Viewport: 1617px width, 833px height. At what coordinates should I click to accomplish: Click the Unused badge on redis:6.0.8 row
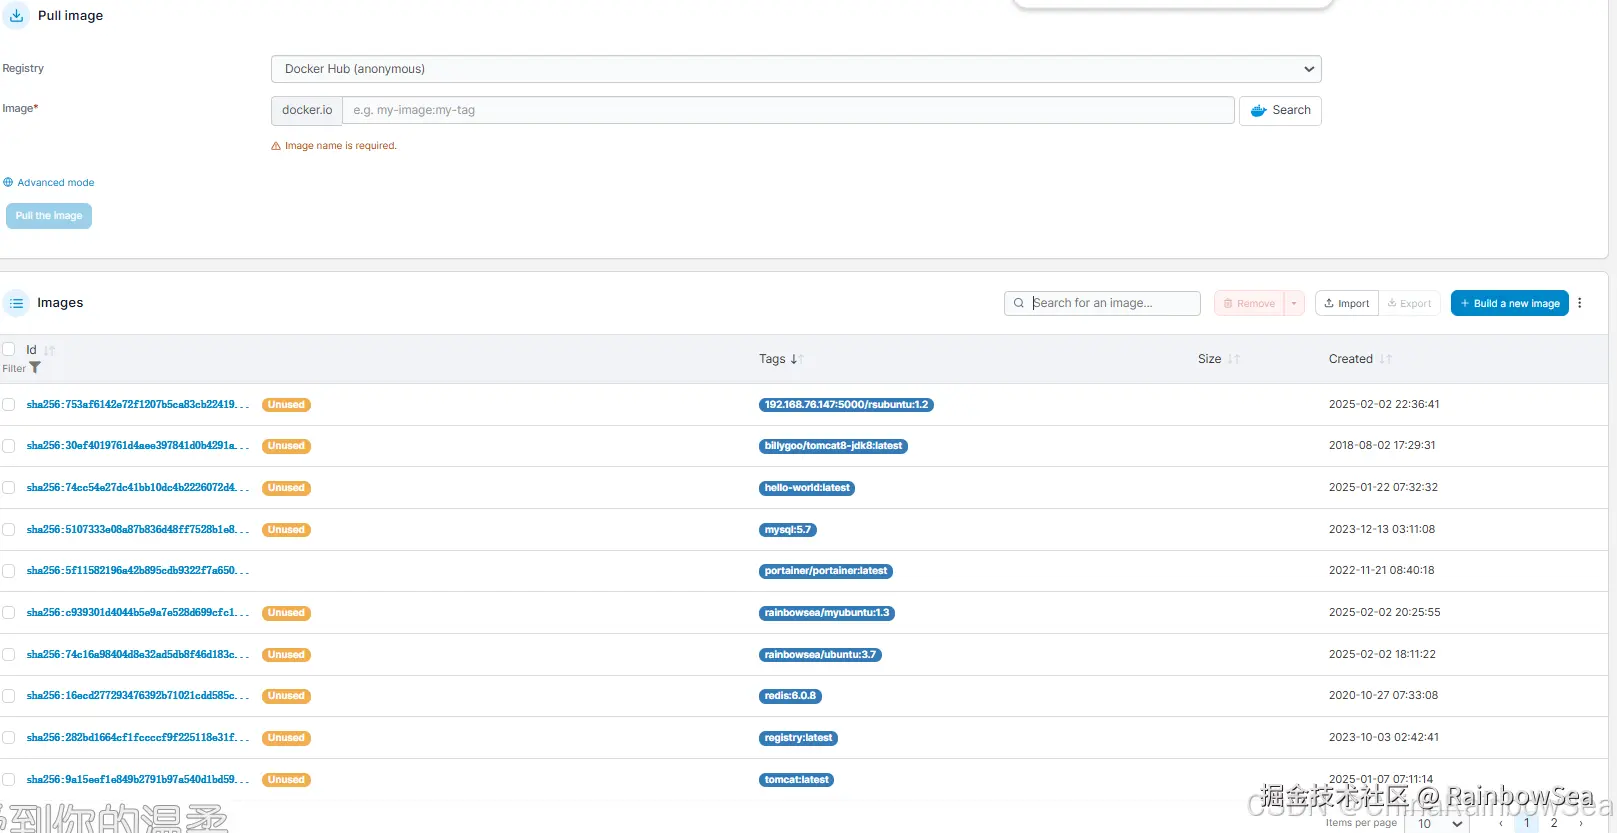pos(286,696)
